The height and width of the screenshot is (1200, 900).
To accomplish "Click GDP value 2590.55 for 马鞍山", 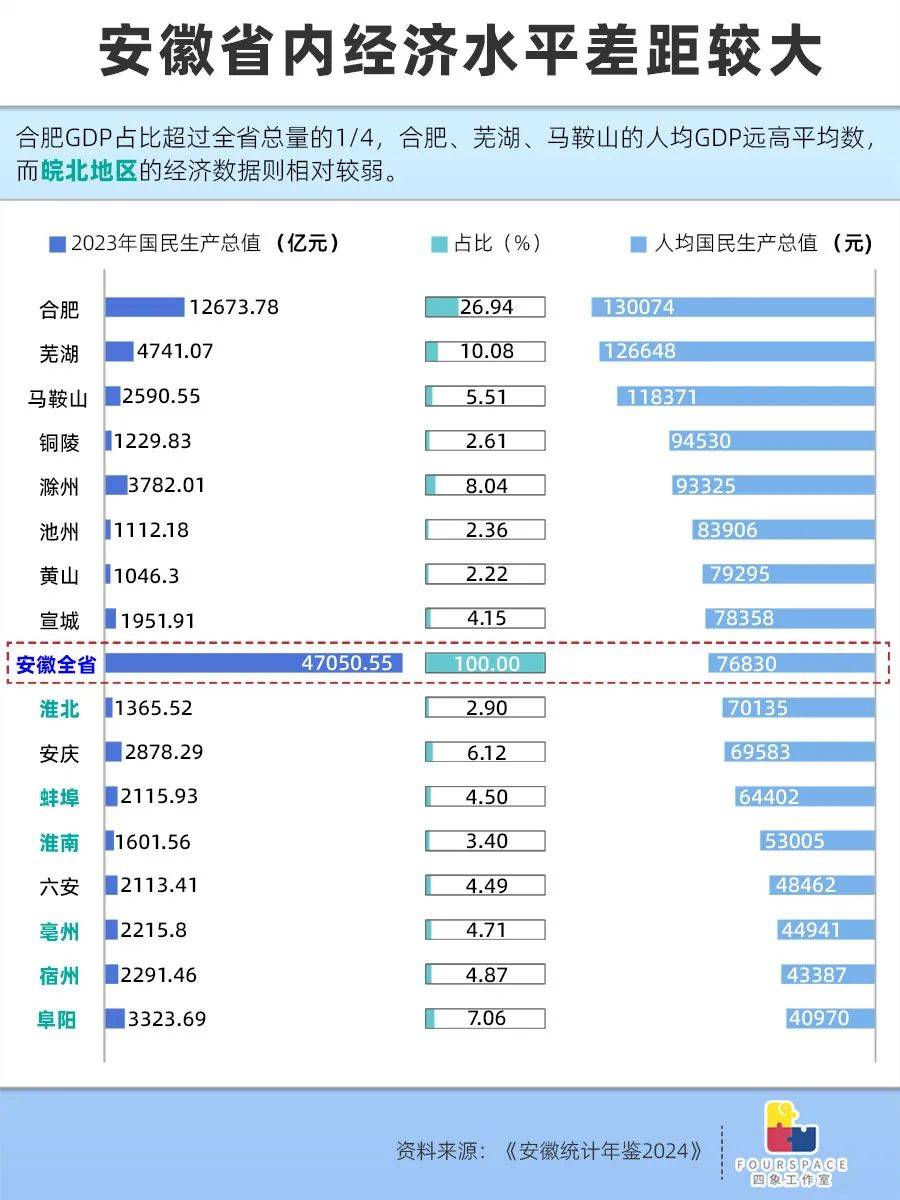I will 161,396.
